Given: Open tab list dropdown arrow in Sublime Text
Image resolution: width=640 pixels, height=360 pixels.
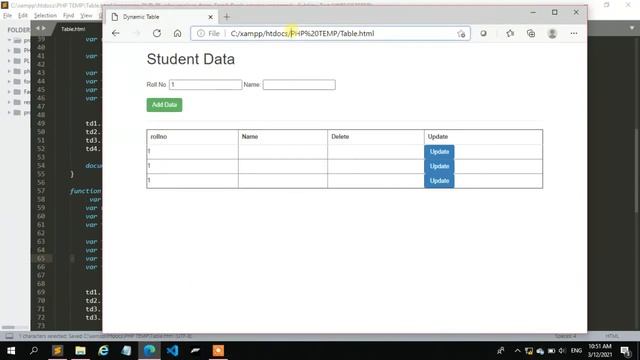Looking at the screenshot, I should (x=632, y=28).
